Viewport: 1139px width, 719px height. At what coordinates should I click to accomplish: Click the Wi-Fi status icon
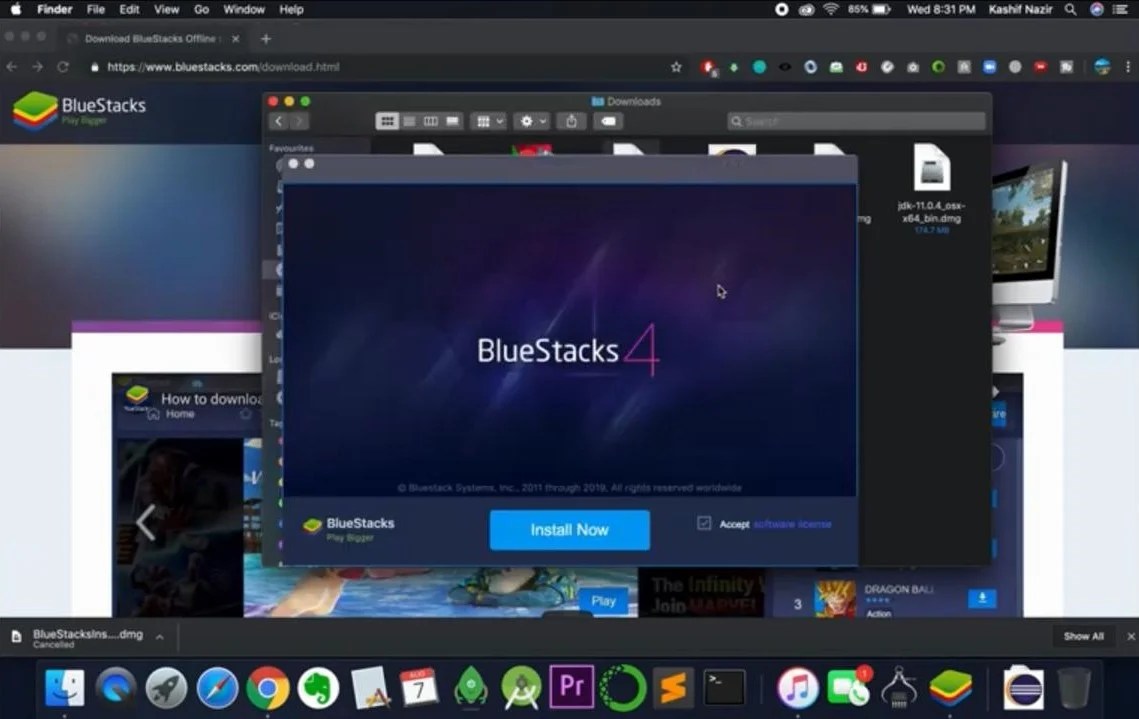tap(831, 9)
